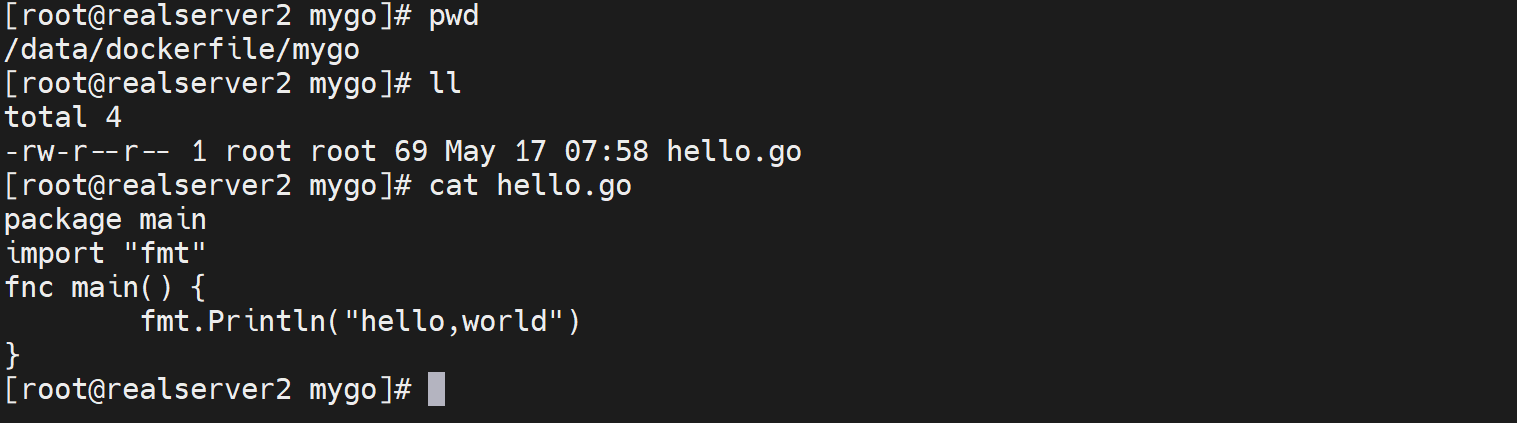Click the ll command on third line
Image resolution: width=1517 pixels, height=423 pixels.
(x=445, y=84)
